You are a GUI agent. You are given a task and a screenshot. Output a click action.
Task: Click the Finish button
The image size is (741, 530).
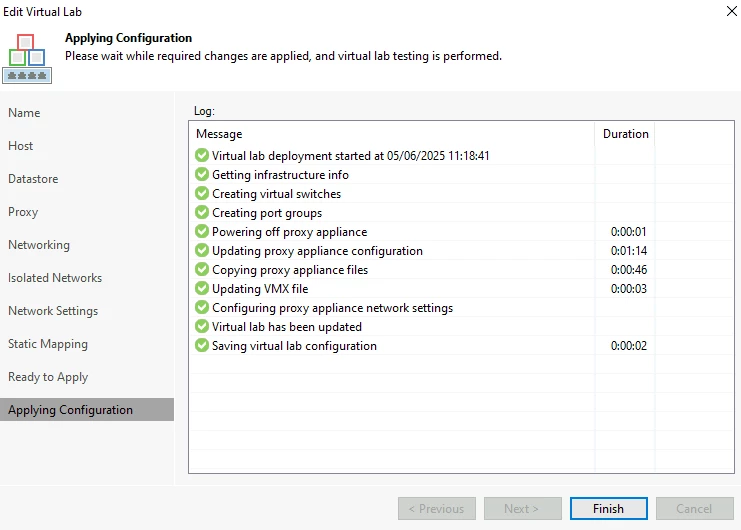(x=609, y=509)
